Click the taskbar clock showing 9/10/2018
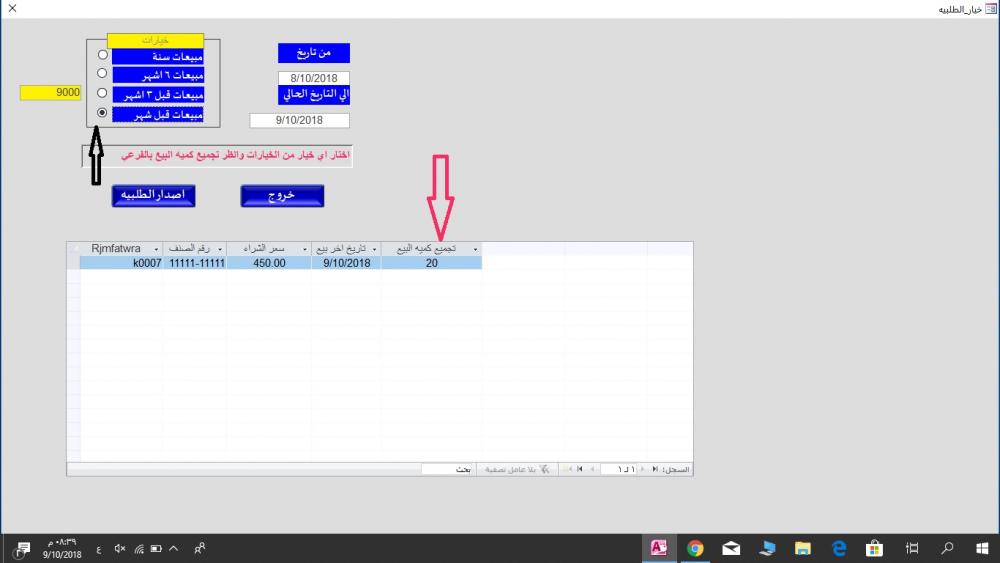 pos(62,548)
